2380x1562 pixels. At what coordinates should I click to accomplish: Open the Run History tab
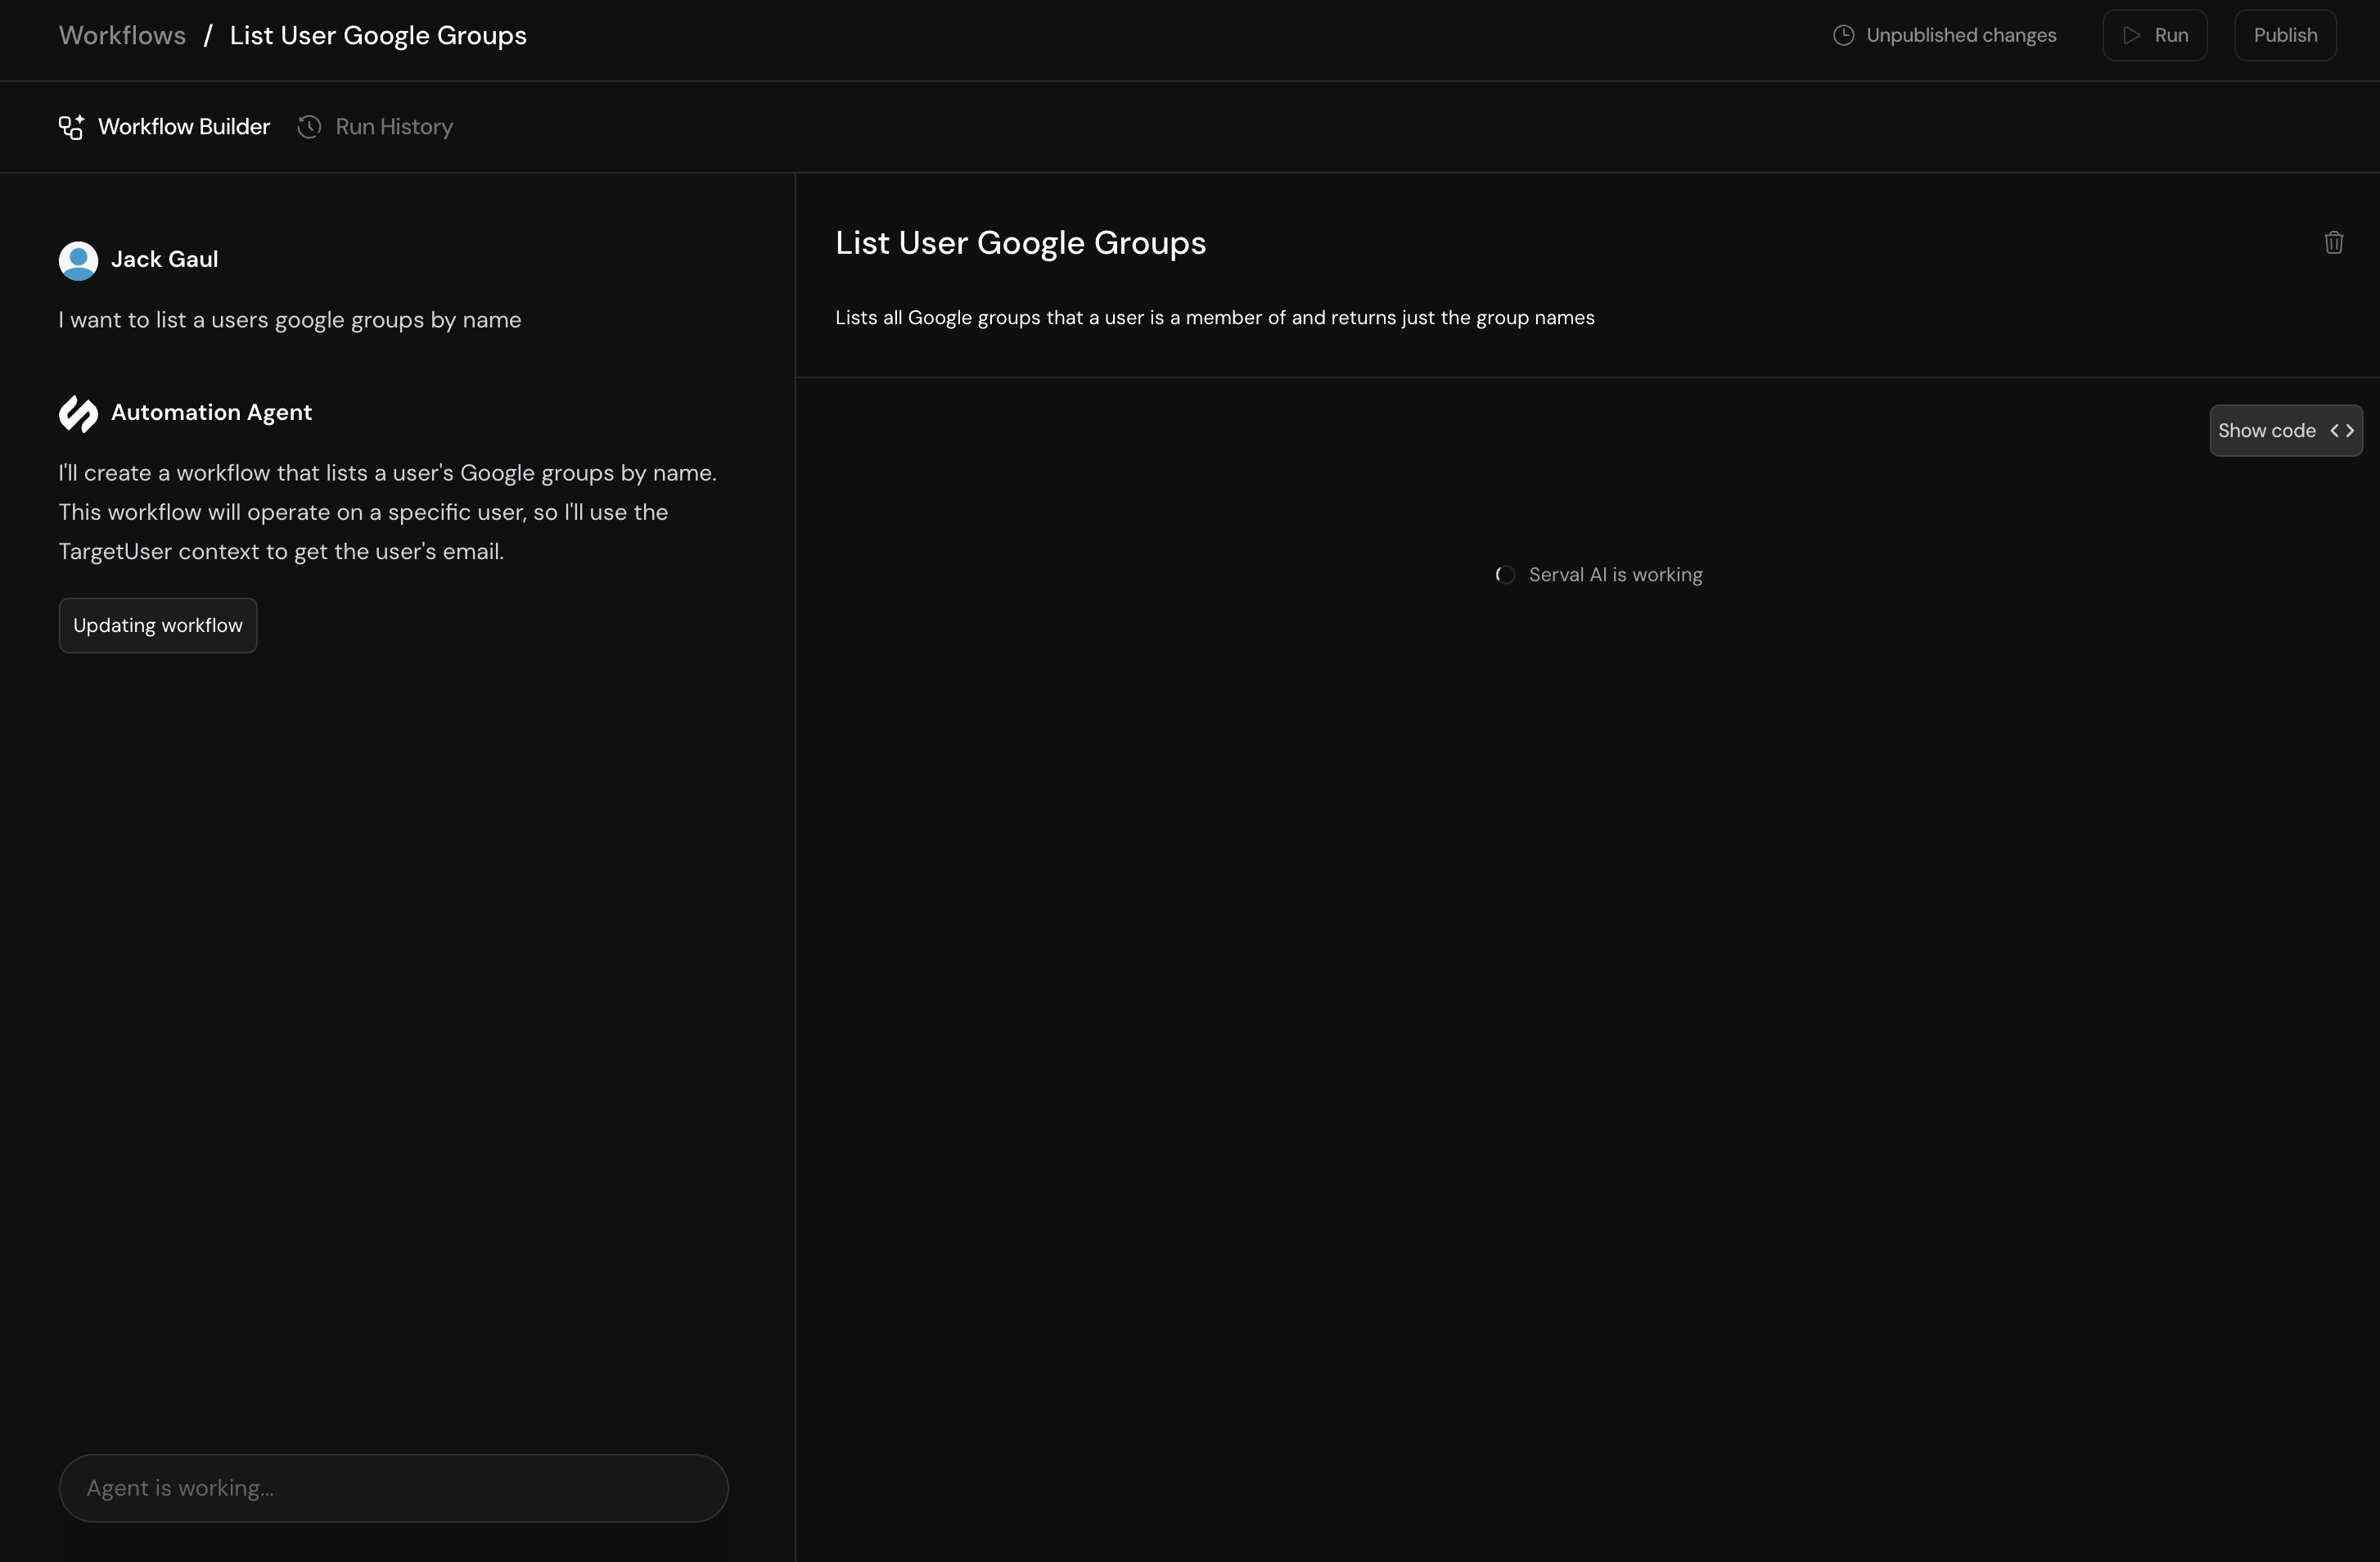click(375, 126)
